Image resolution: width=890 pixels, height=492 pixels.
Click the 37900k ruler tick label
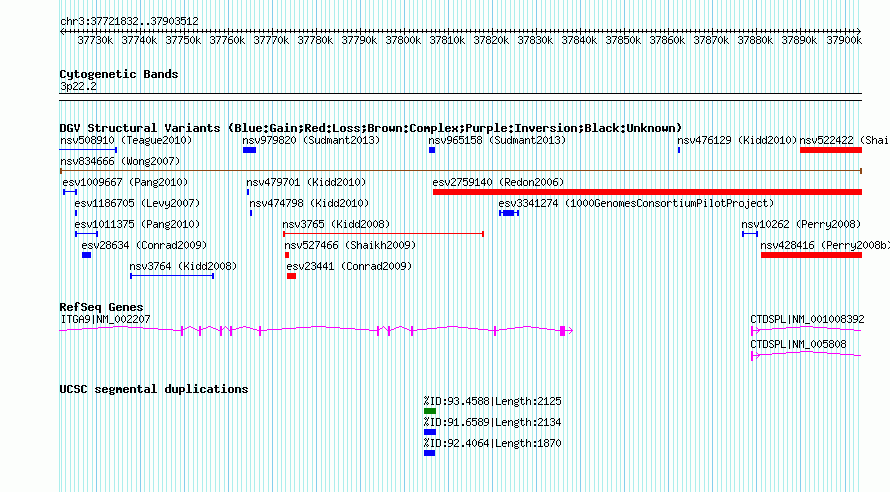click(x=844, y=40)
